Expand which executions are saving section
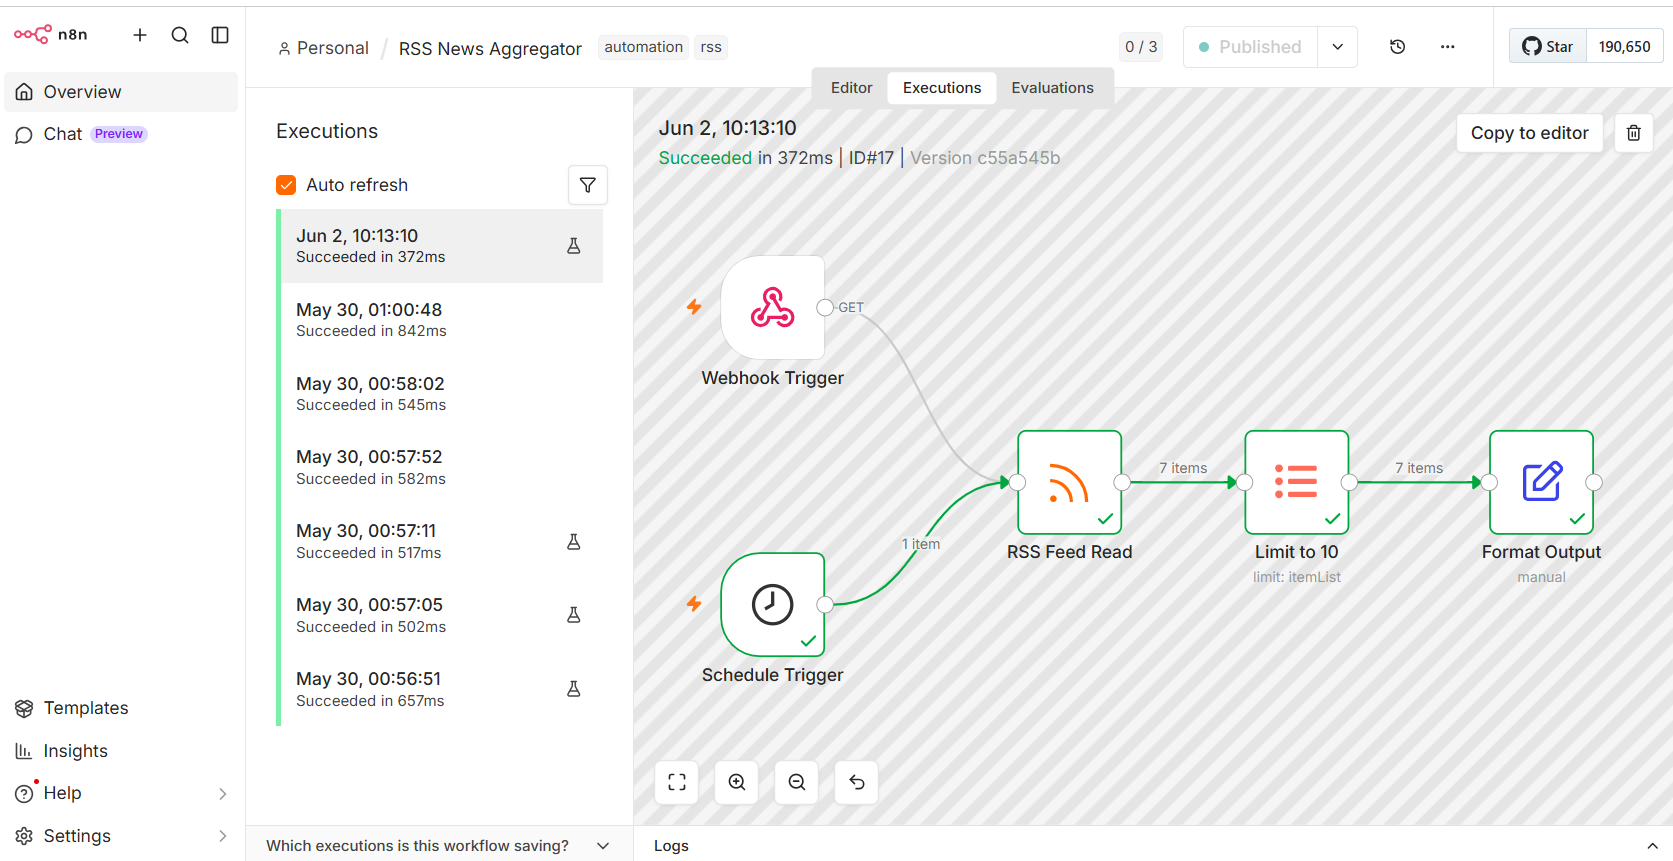Screen dimensions: 1673x861 pos(439,845)
